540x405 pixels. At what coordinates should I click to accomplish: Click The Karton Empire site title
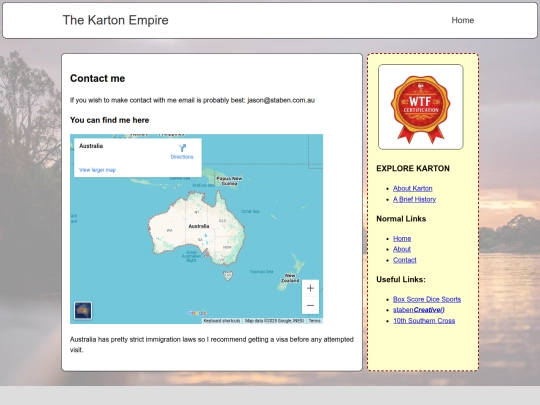coord(115,20)
